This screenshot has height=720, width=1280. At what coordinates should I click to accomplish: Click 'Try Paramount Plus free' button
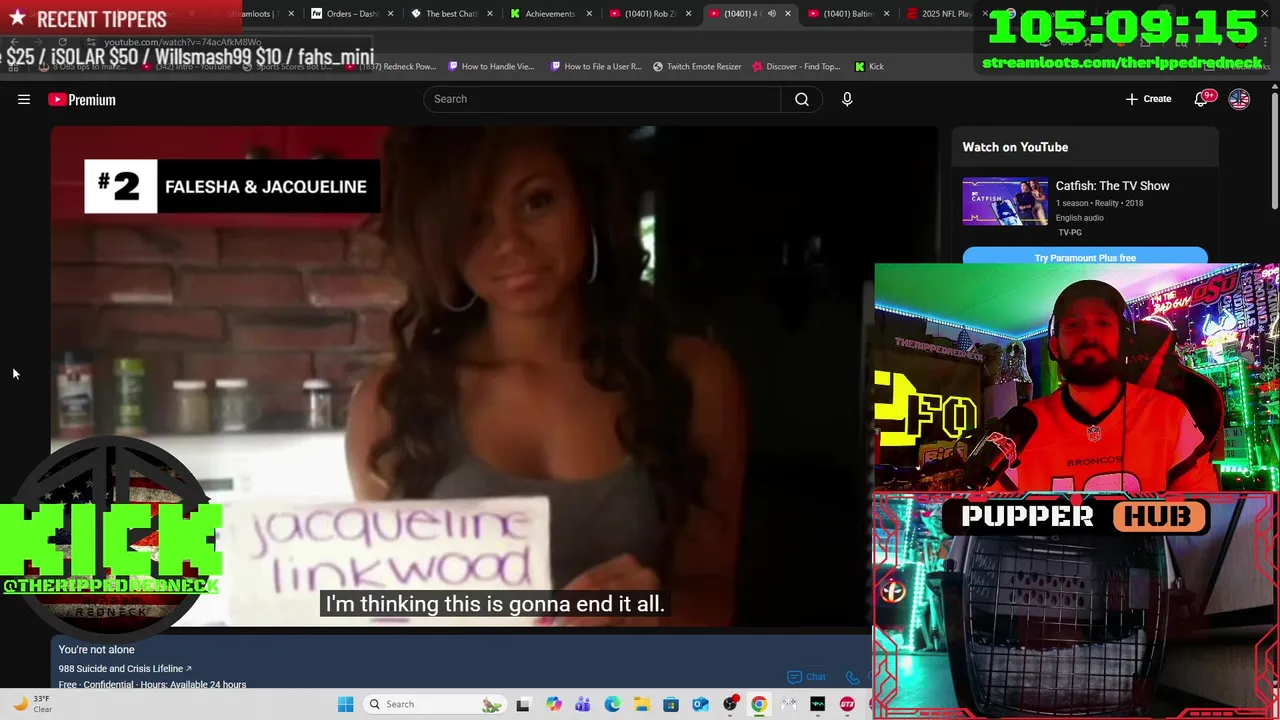point(1085,257)
